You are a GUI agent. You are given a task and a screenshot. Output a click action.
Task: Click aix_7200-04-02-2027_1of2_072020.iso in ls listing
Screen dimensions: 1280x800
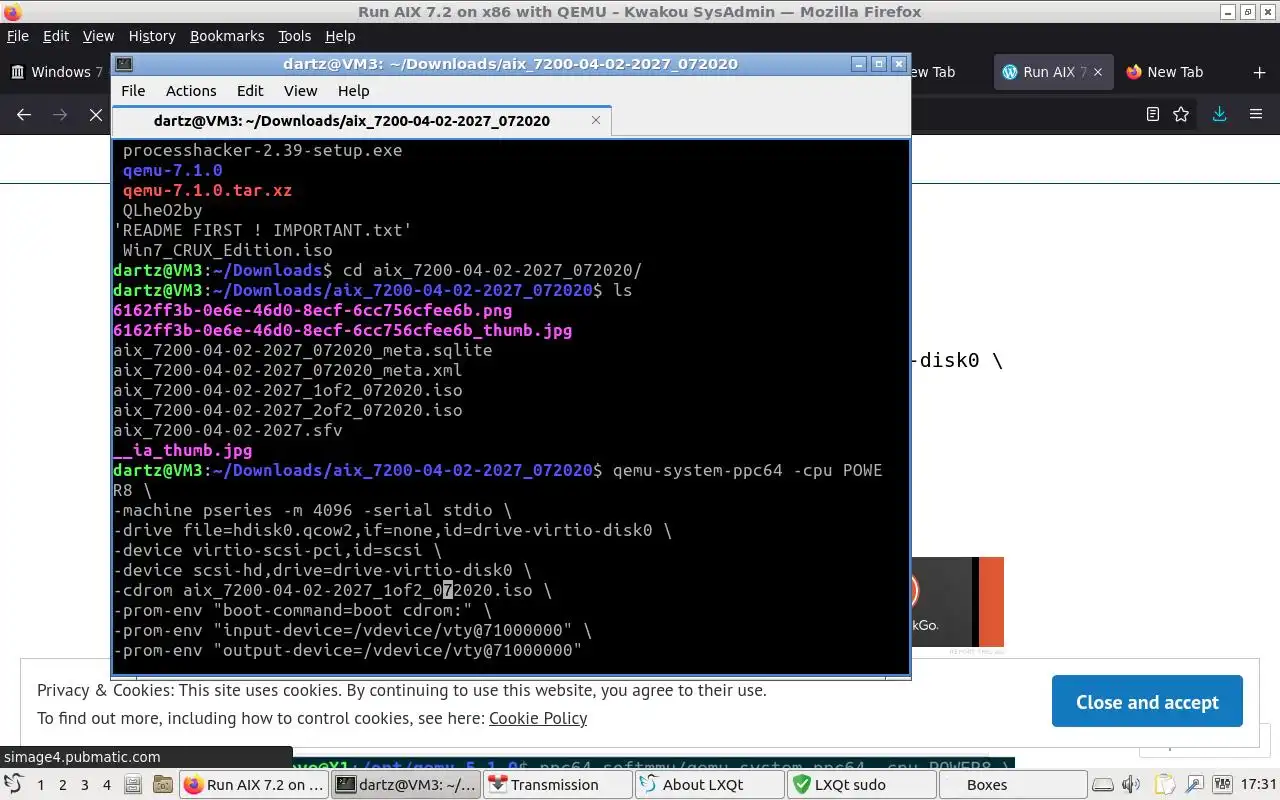point(288,390)
